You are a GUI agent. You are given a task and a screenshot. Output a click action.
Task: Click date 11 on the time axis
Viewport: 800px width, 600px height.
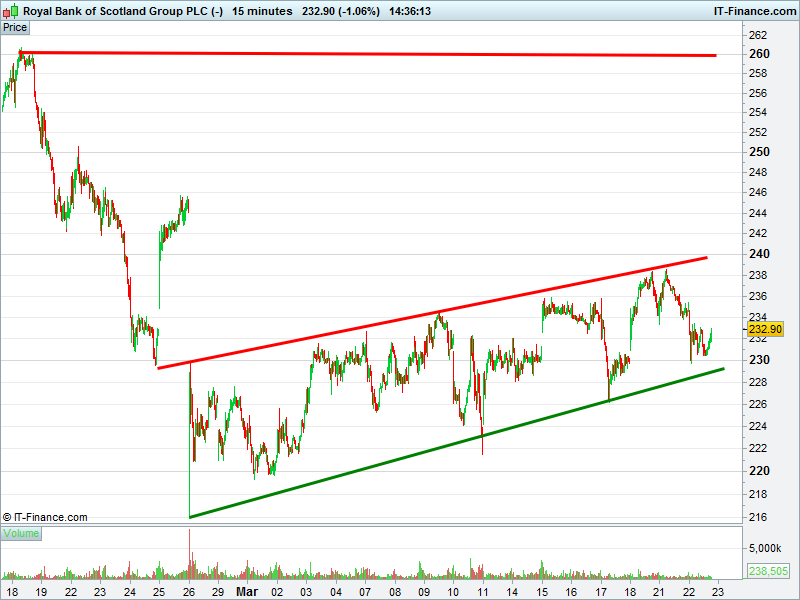(482, 592)
